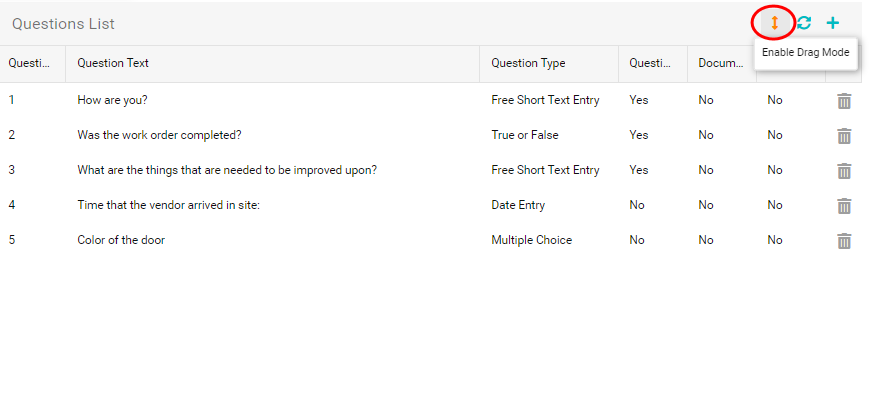Refresh the Questions List

click(804, 23)
